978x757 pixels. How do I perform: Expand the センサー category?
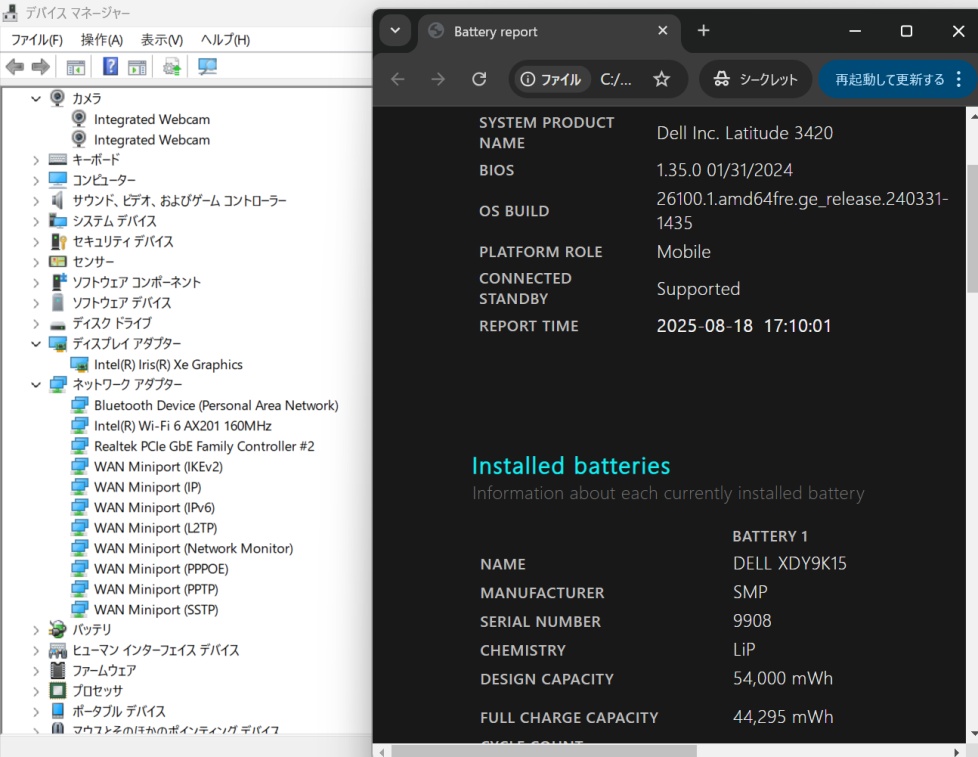pyautogui.click(x=36, y=262)
